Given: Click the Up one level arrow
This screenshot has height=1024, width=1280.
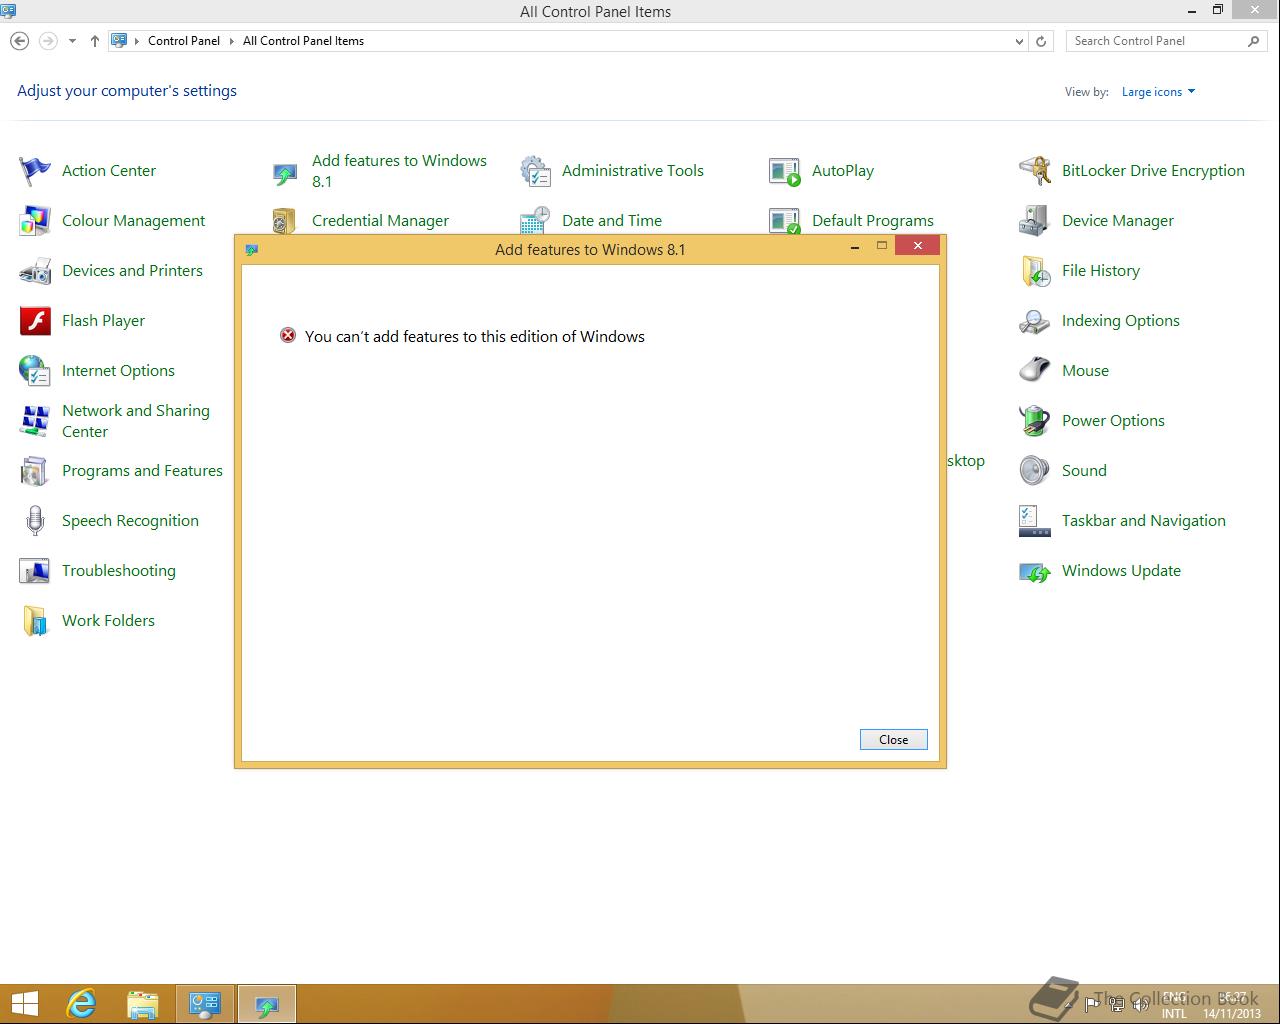Looking at the screenshot, I should (94, 41).
